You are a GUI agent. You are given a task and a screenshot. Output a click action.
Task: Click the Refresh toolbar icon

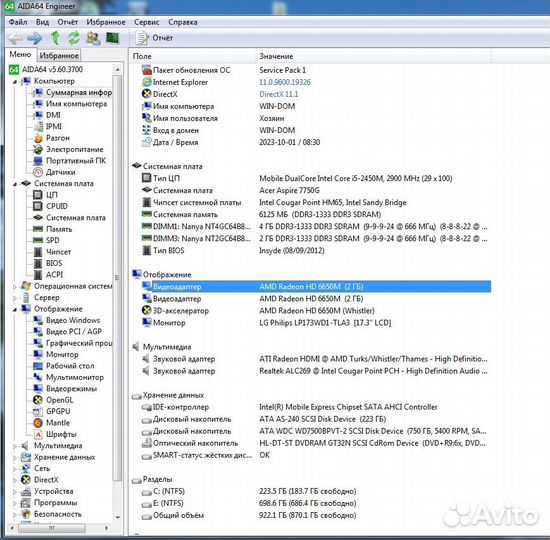(x=74, y=38)
